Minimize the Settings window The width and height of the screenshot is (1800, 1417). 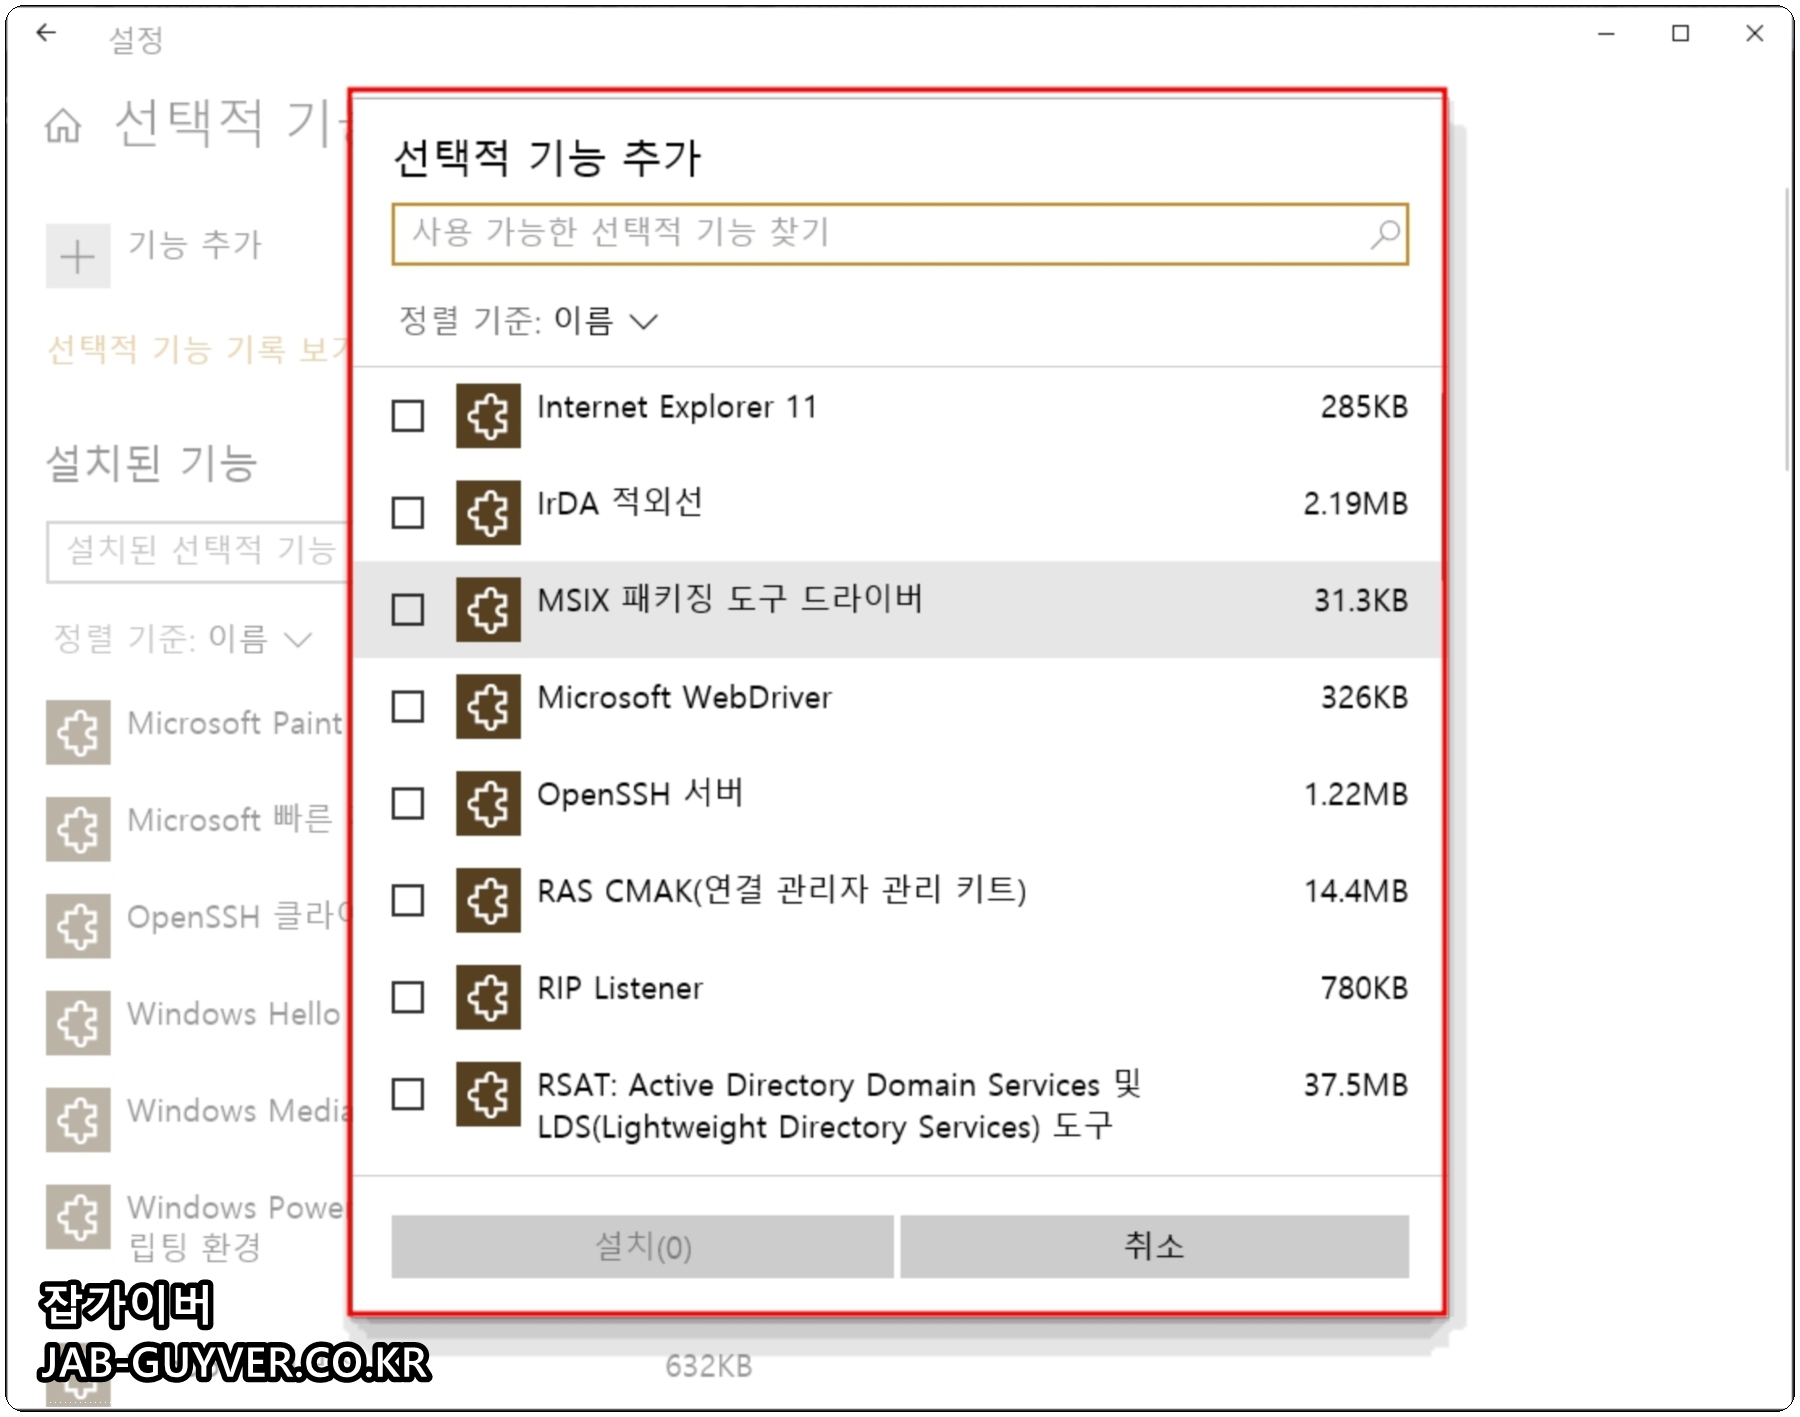coord(1607,34)
